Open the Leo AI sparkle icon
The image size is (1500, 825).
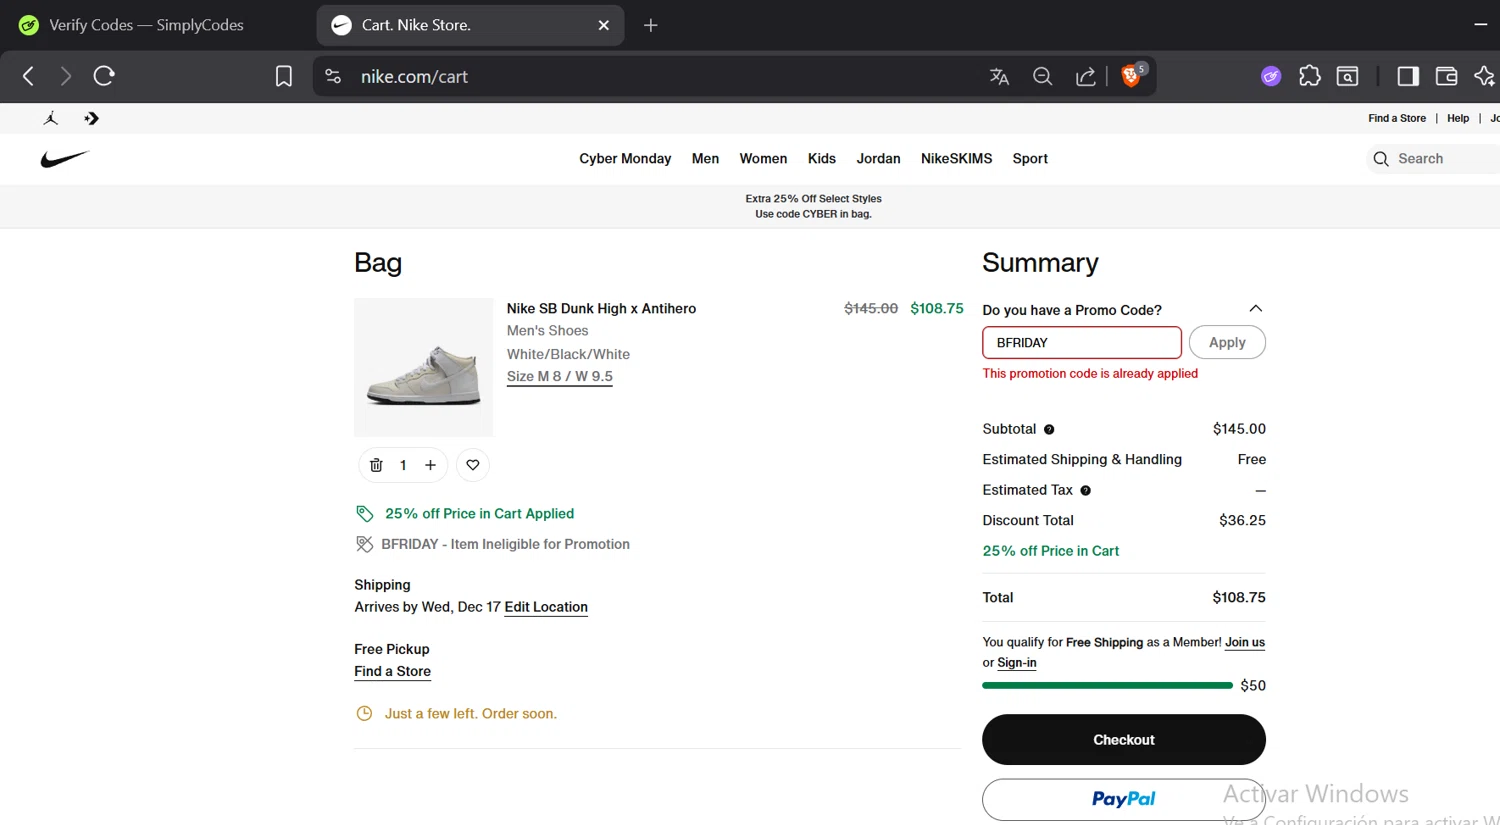point(1484,76)
